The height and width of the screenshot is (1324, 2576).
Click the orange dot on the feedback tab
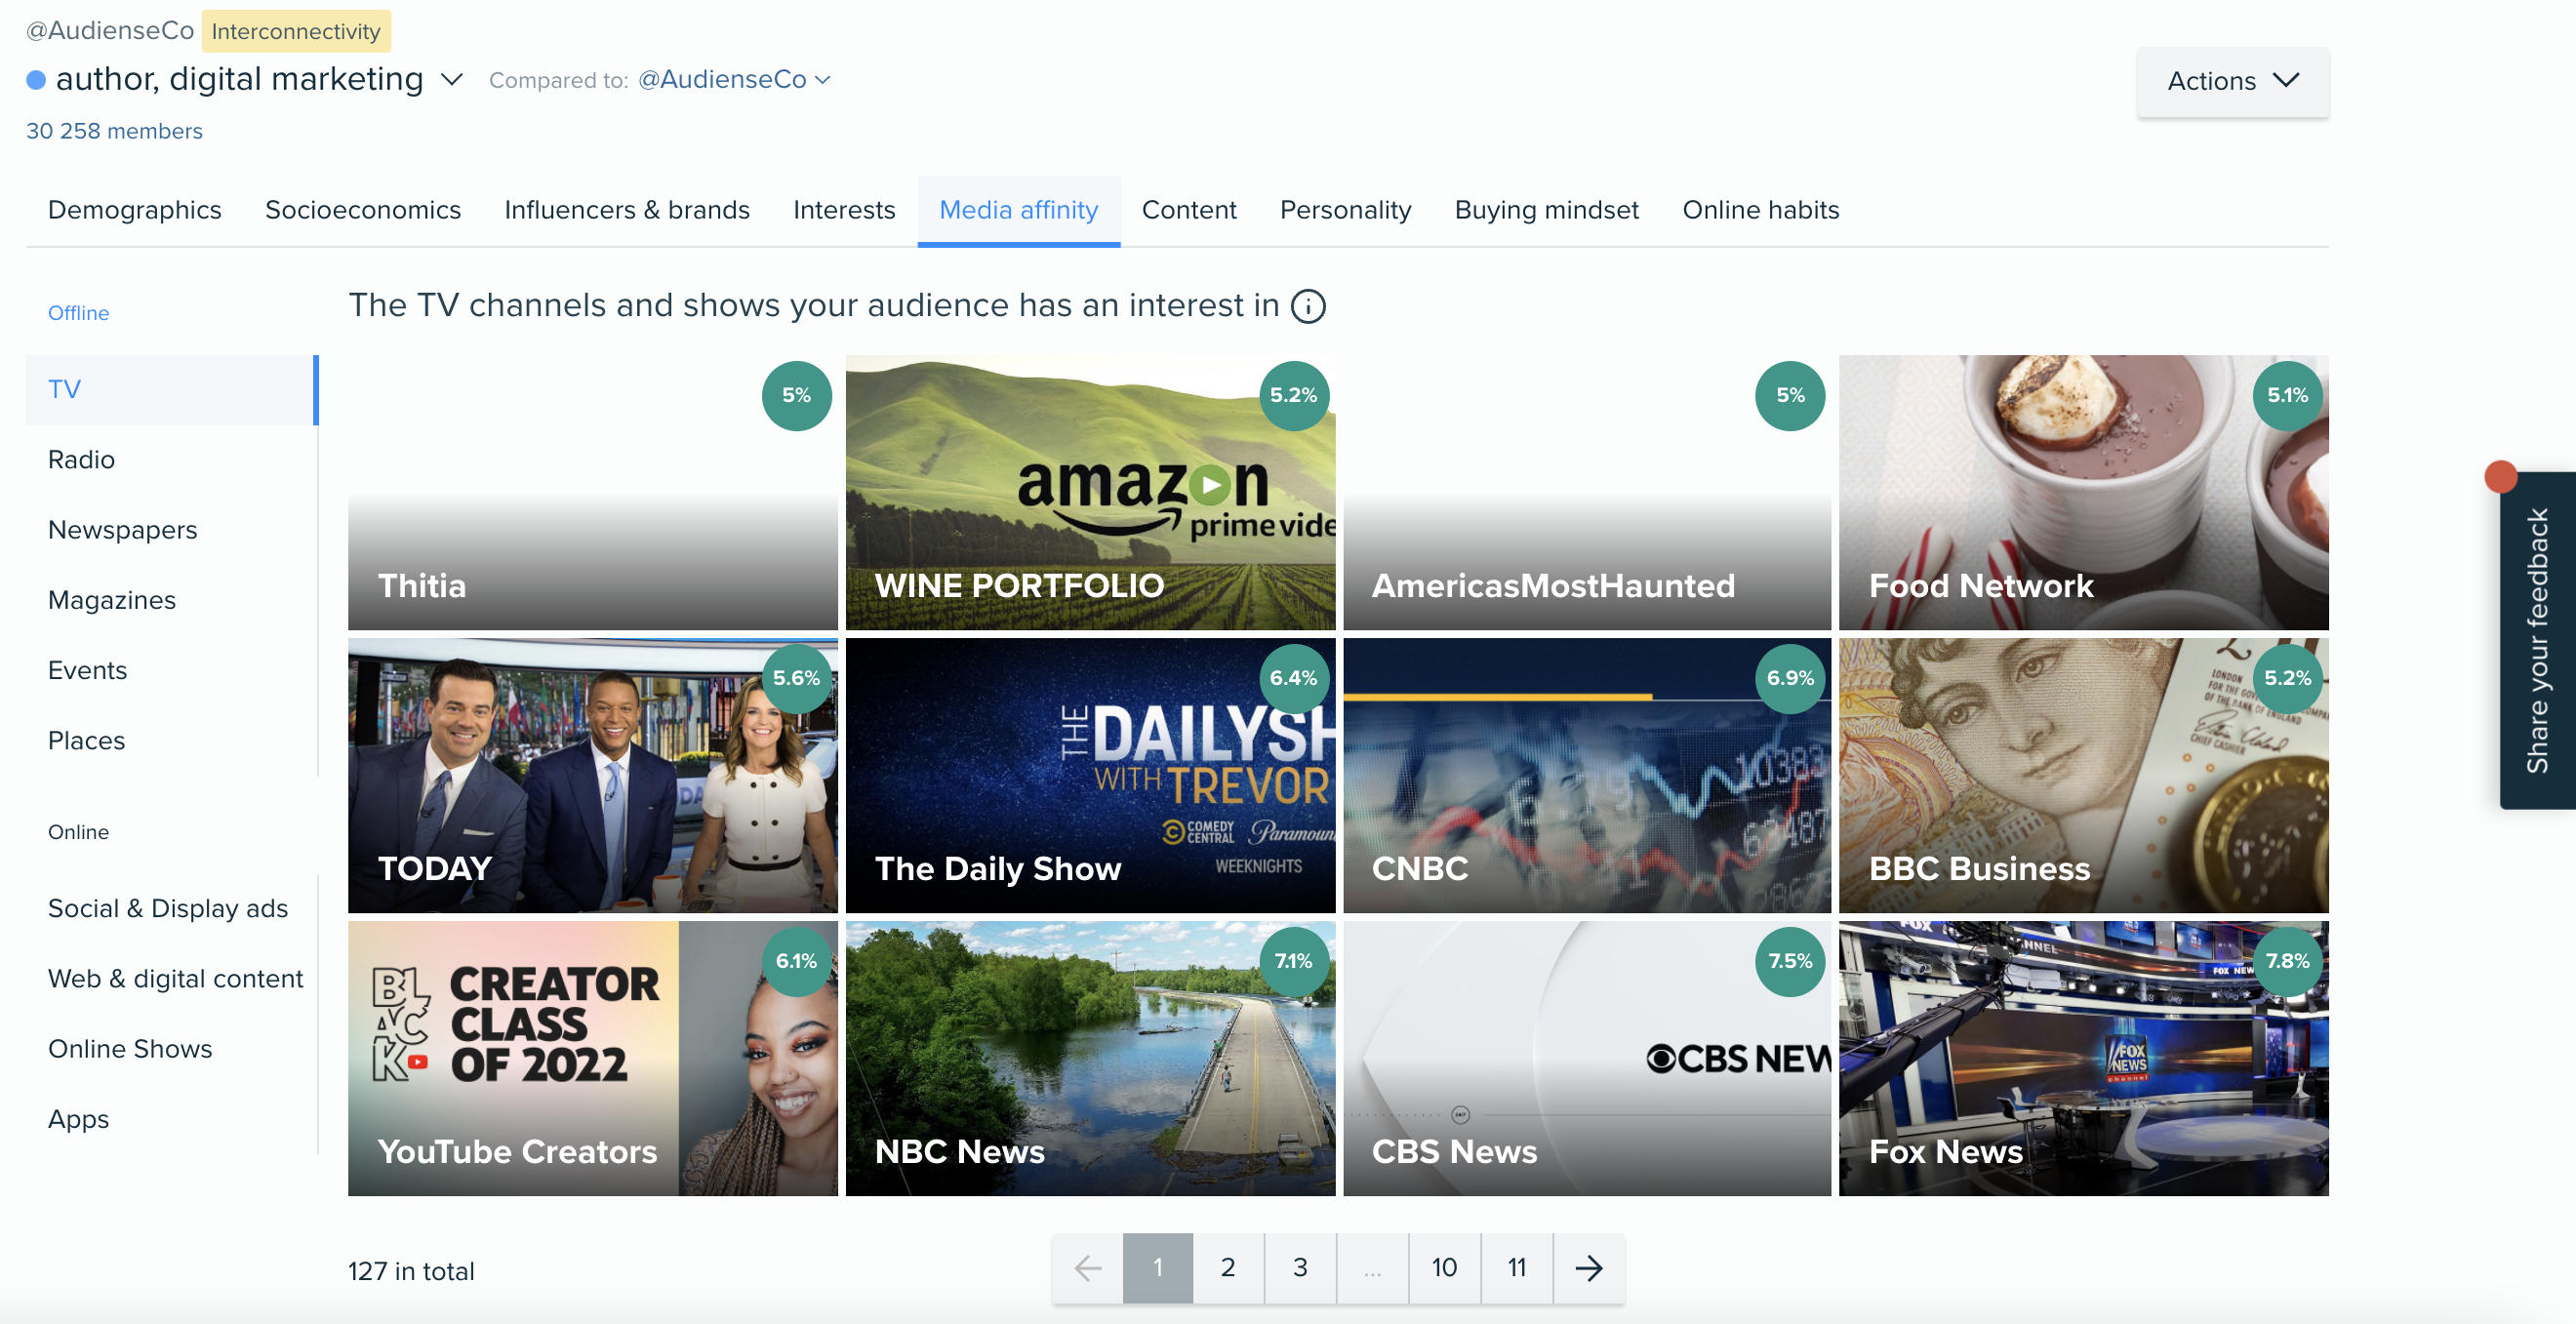click(x=2500, y=476)
